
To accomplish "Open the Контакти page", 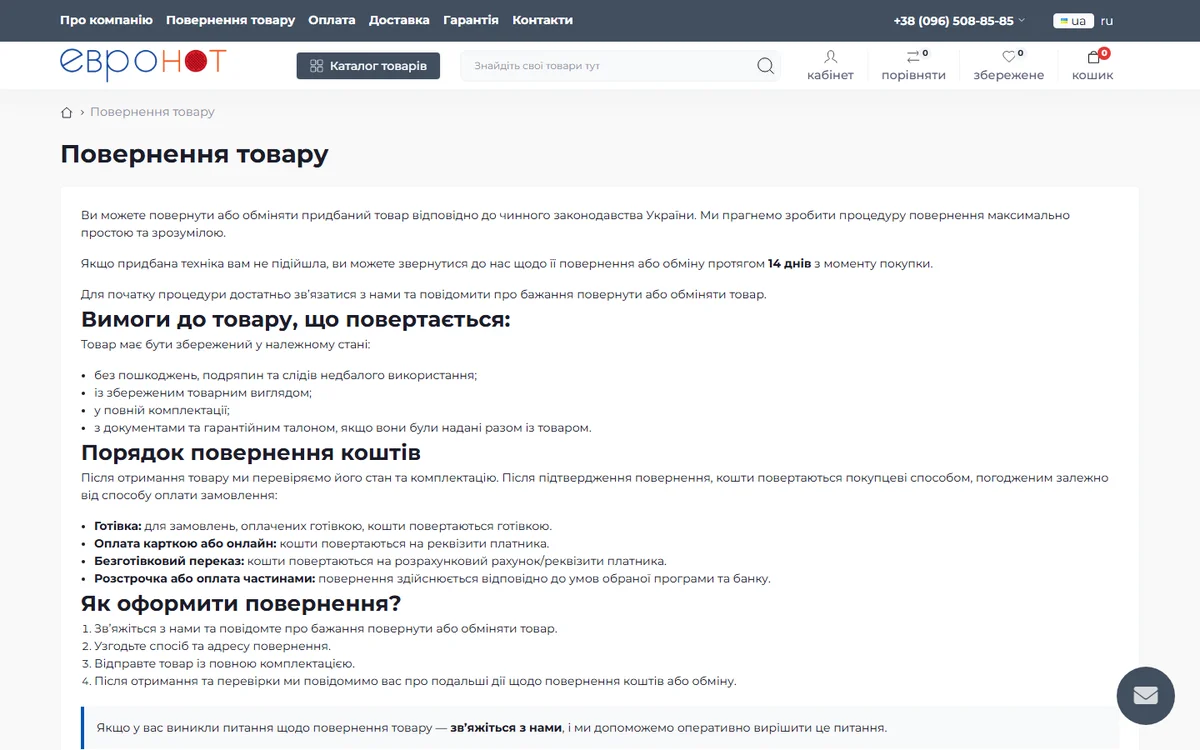I will tap(542, 20).
